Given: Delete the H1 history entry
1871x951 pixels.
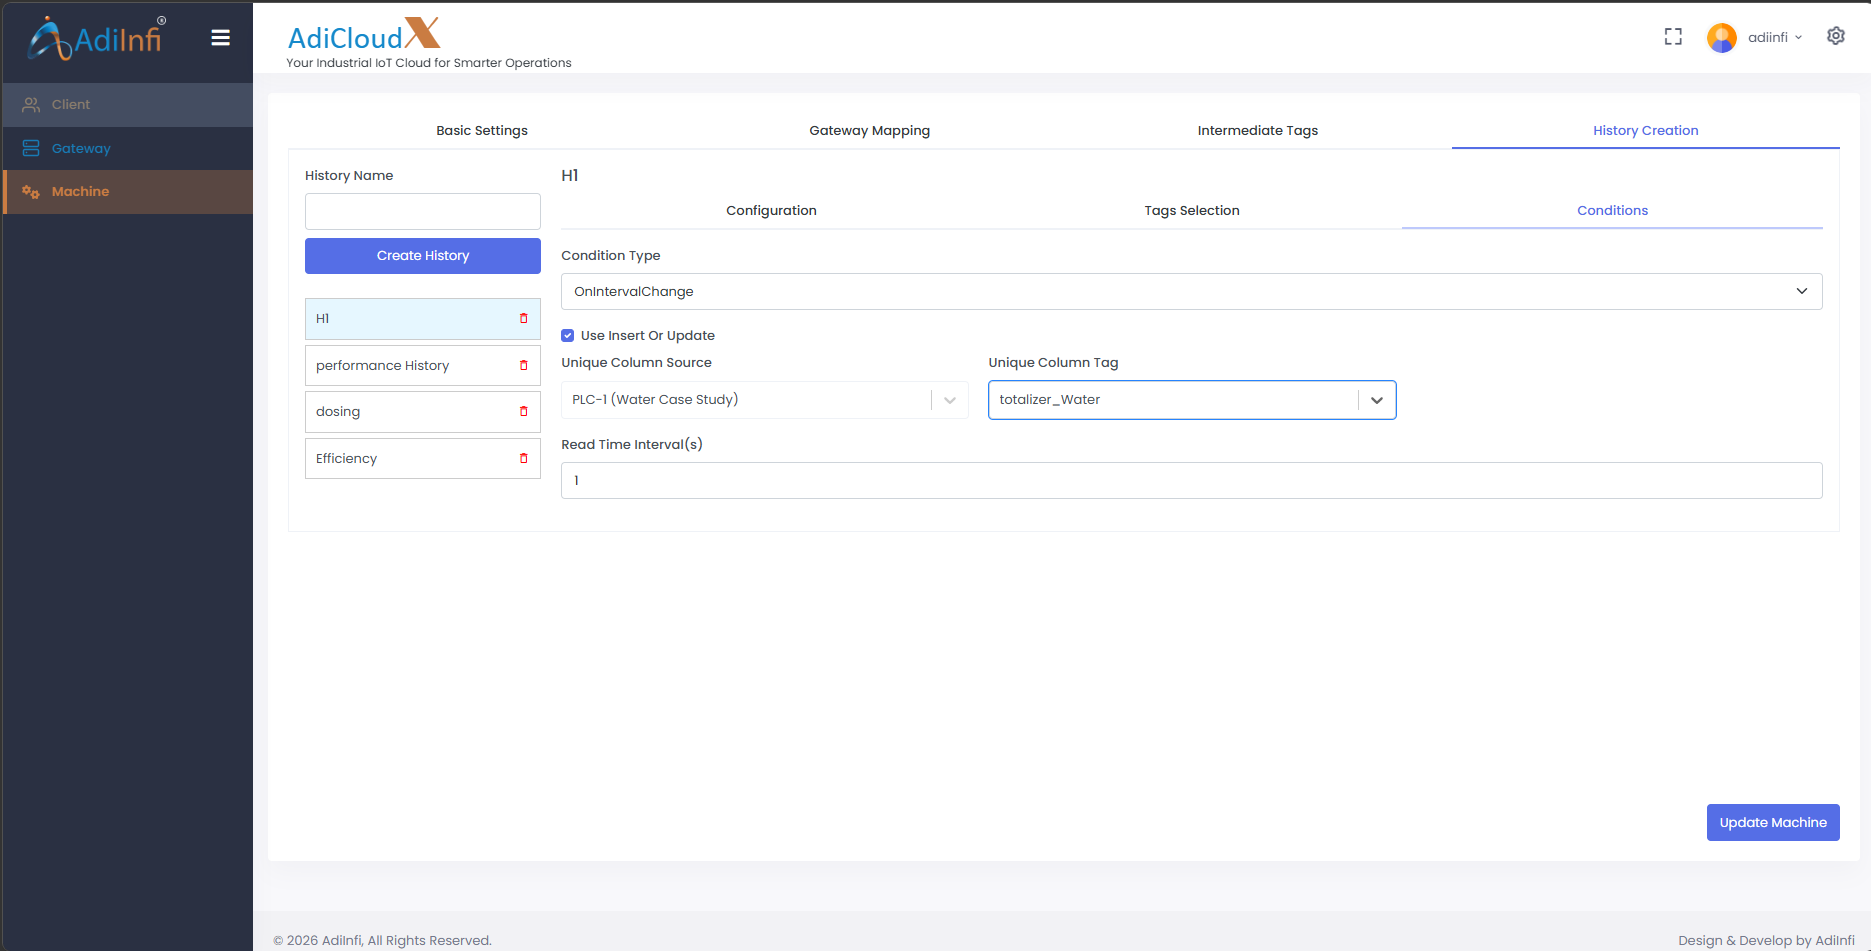Looking at the screenshot, I should [523, 319].
